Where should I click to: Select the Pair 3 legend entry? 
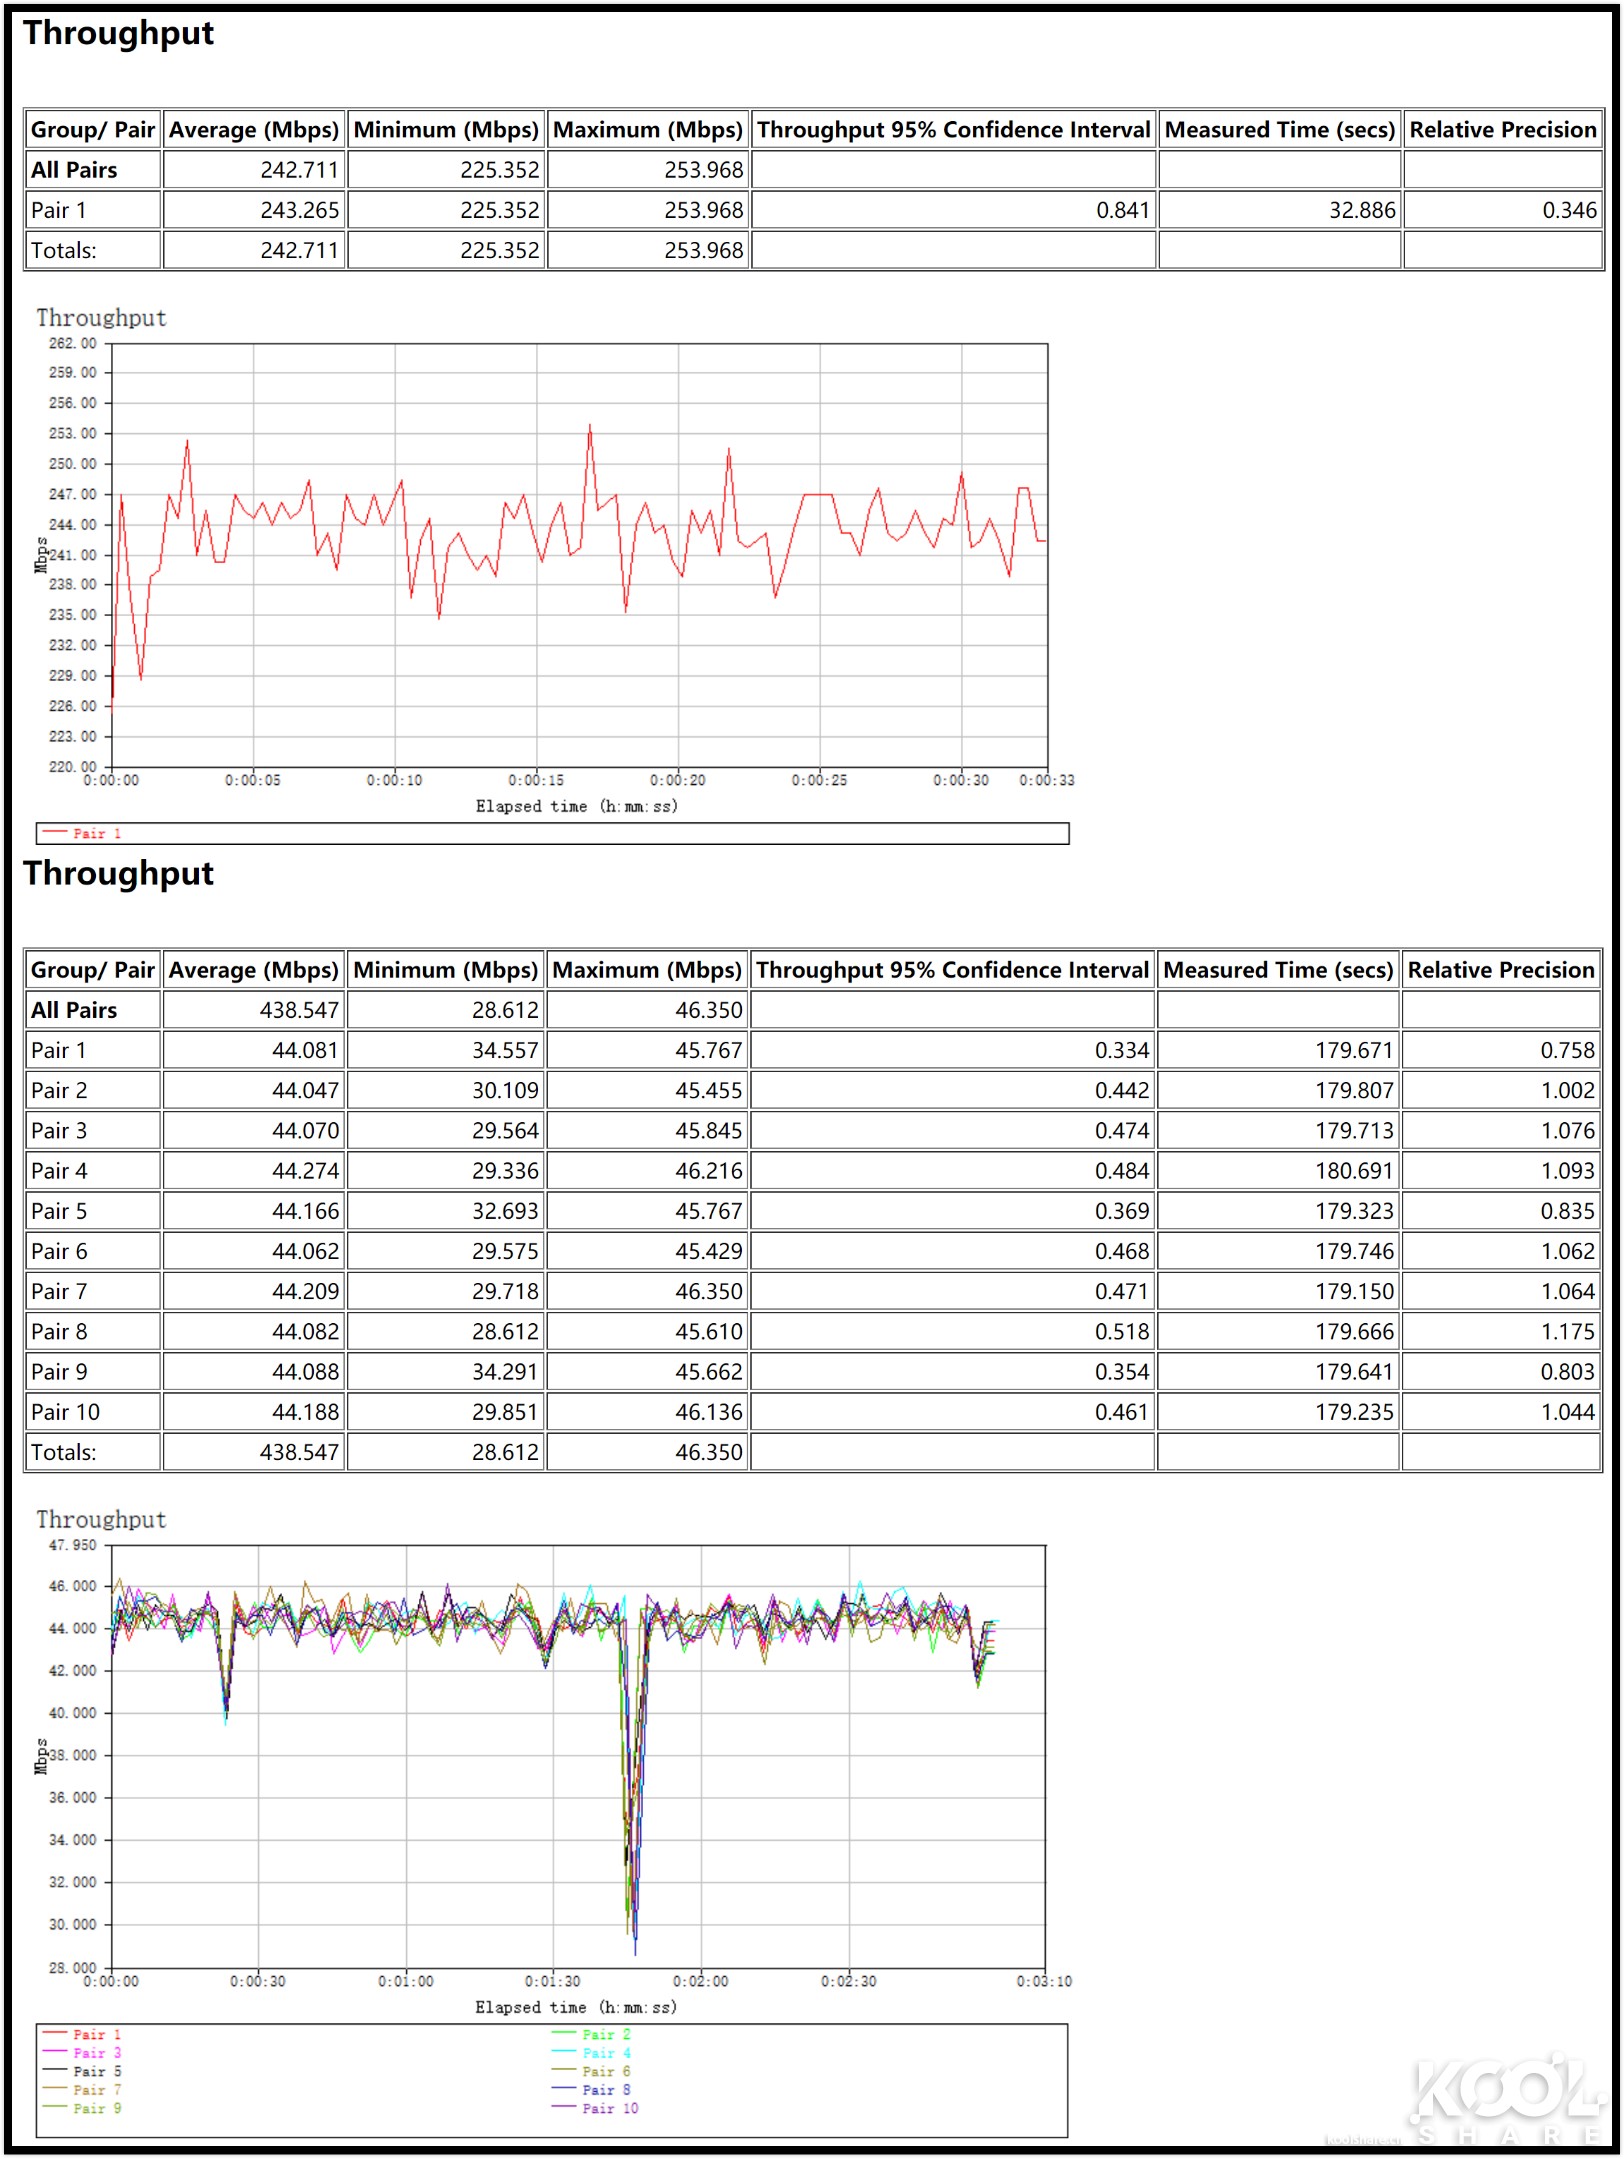click(x=82, y=2053)
